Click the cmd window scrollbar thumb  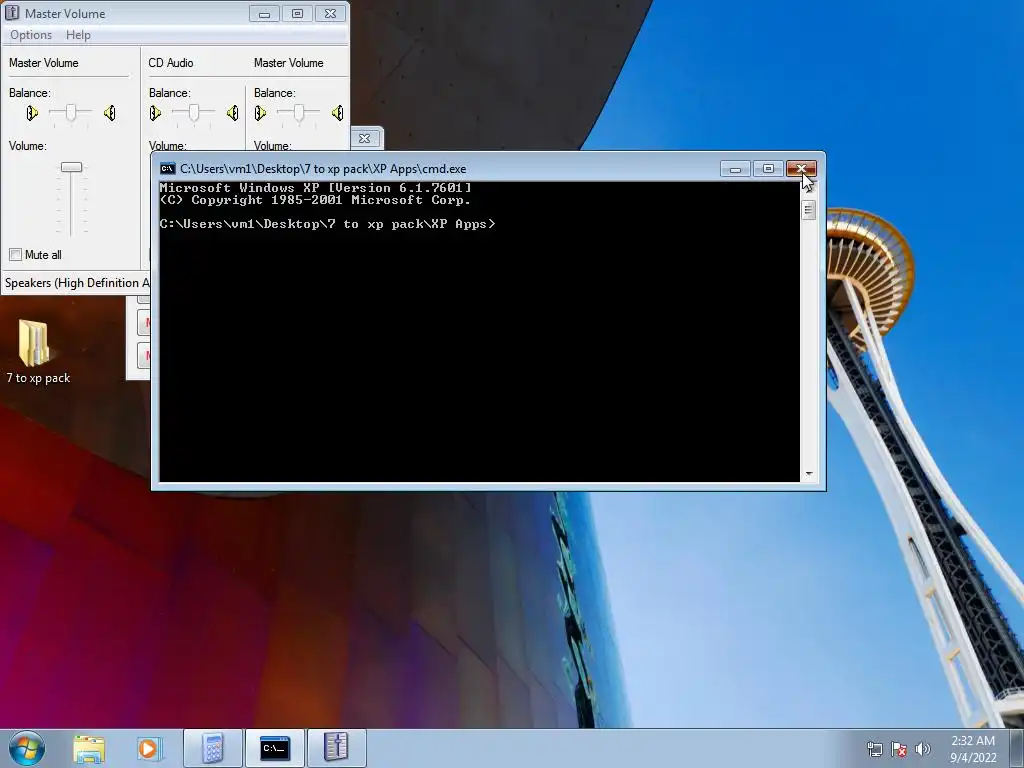point(808,210)
